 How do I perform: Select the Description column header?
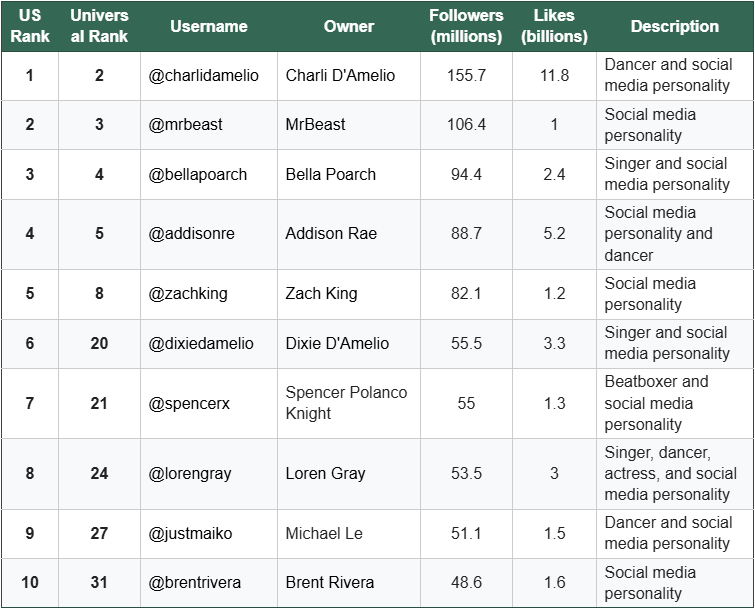point(675,26)
